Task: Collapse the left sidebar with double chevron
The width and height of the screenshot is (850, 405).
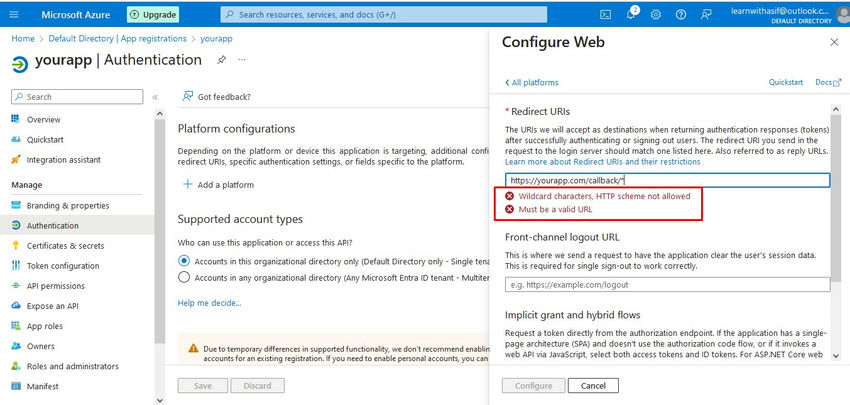Action: [x=155, y=97]
